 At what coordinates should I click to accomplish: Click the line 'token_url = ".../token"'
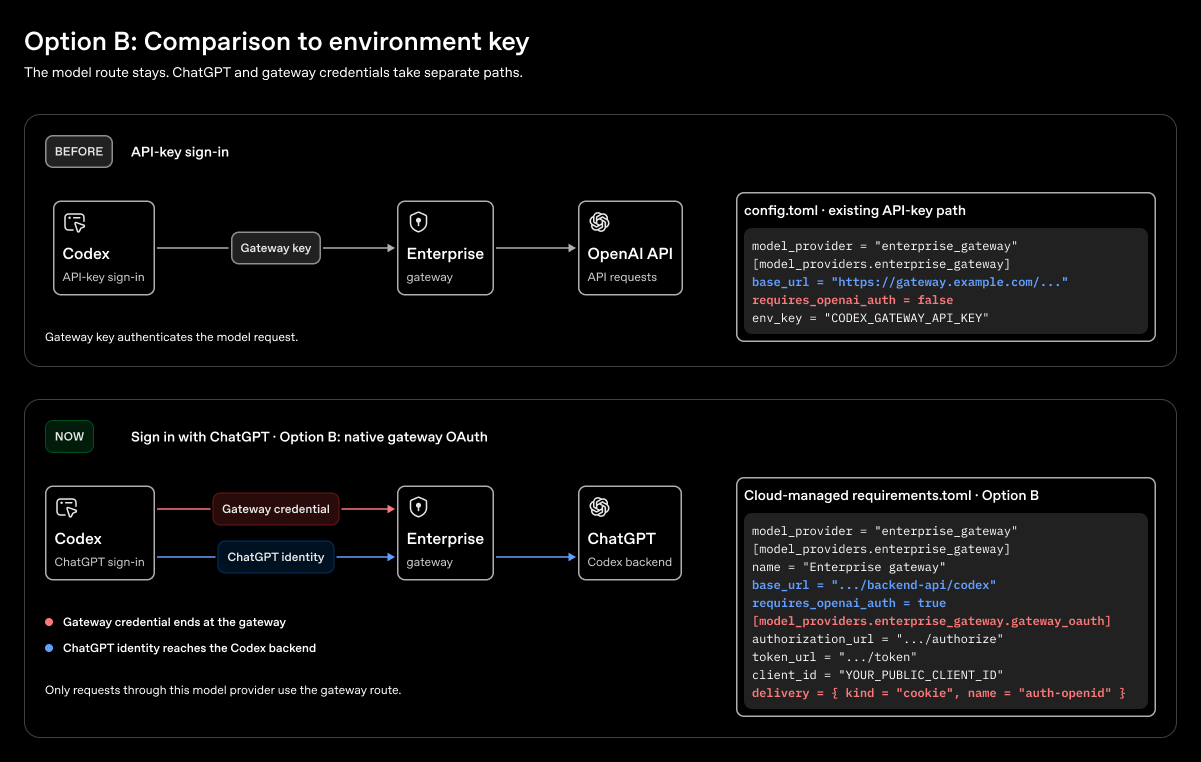click(x=834, y=657)
